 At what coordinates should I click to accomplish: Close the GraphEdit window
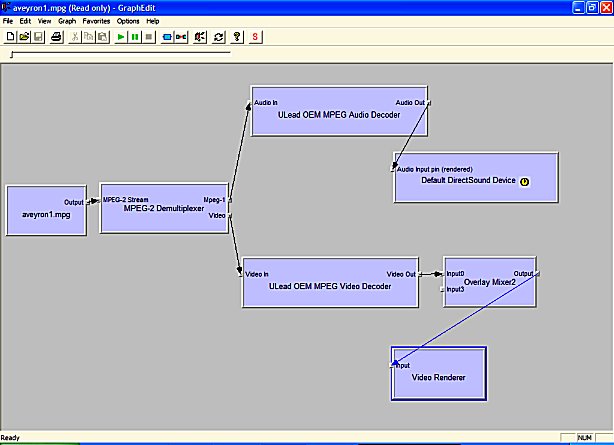(x=607, y=7)
